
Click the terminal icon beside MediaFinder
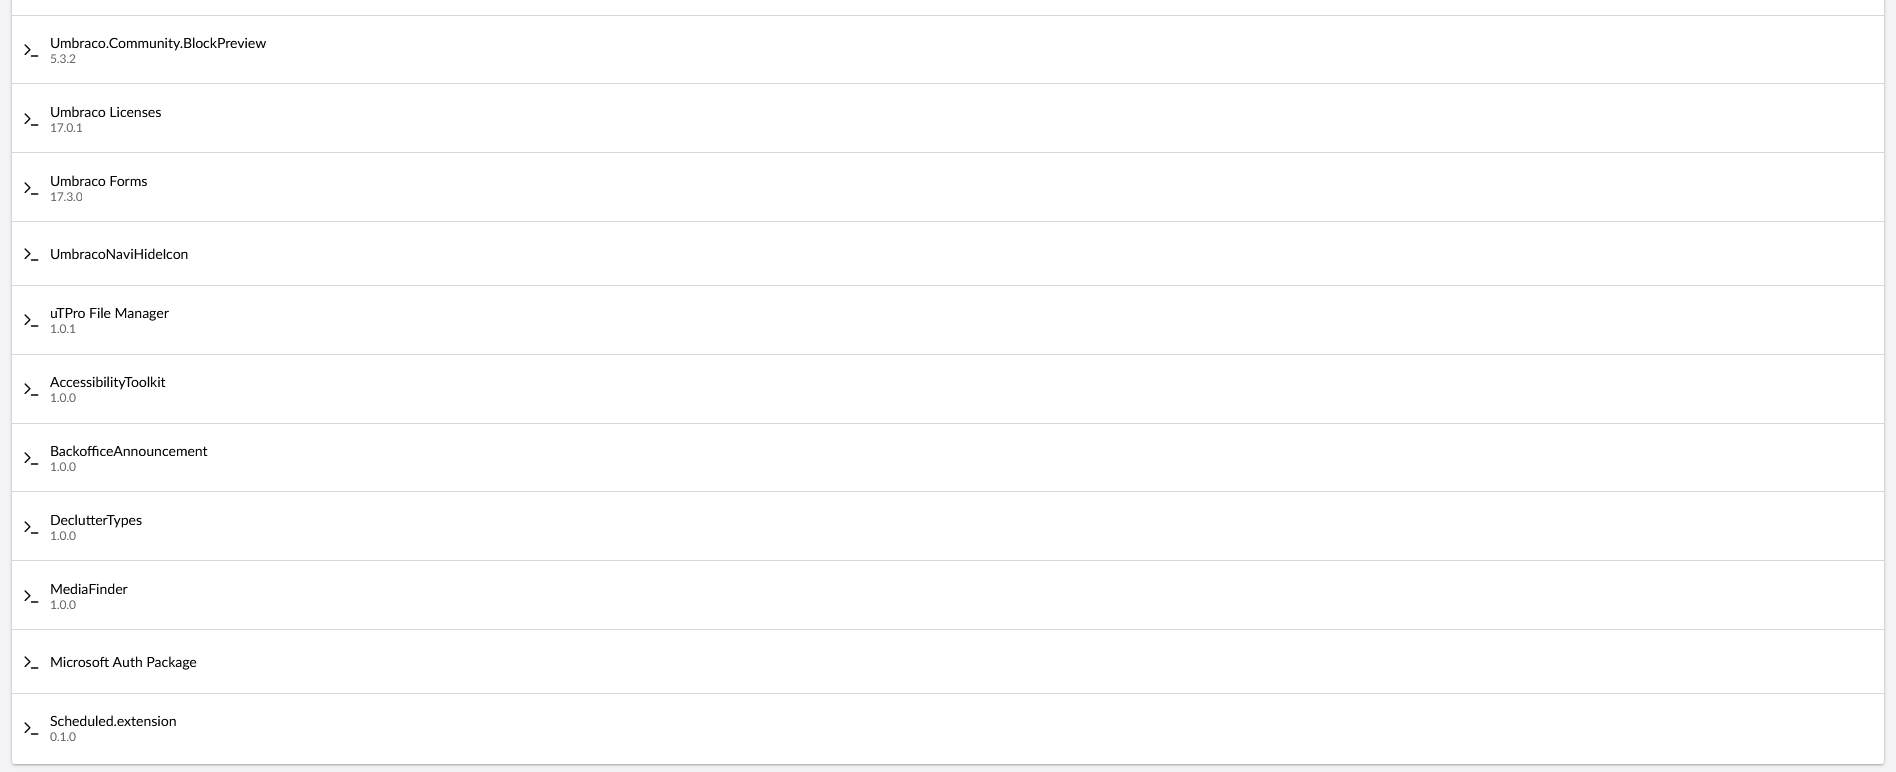31,596
